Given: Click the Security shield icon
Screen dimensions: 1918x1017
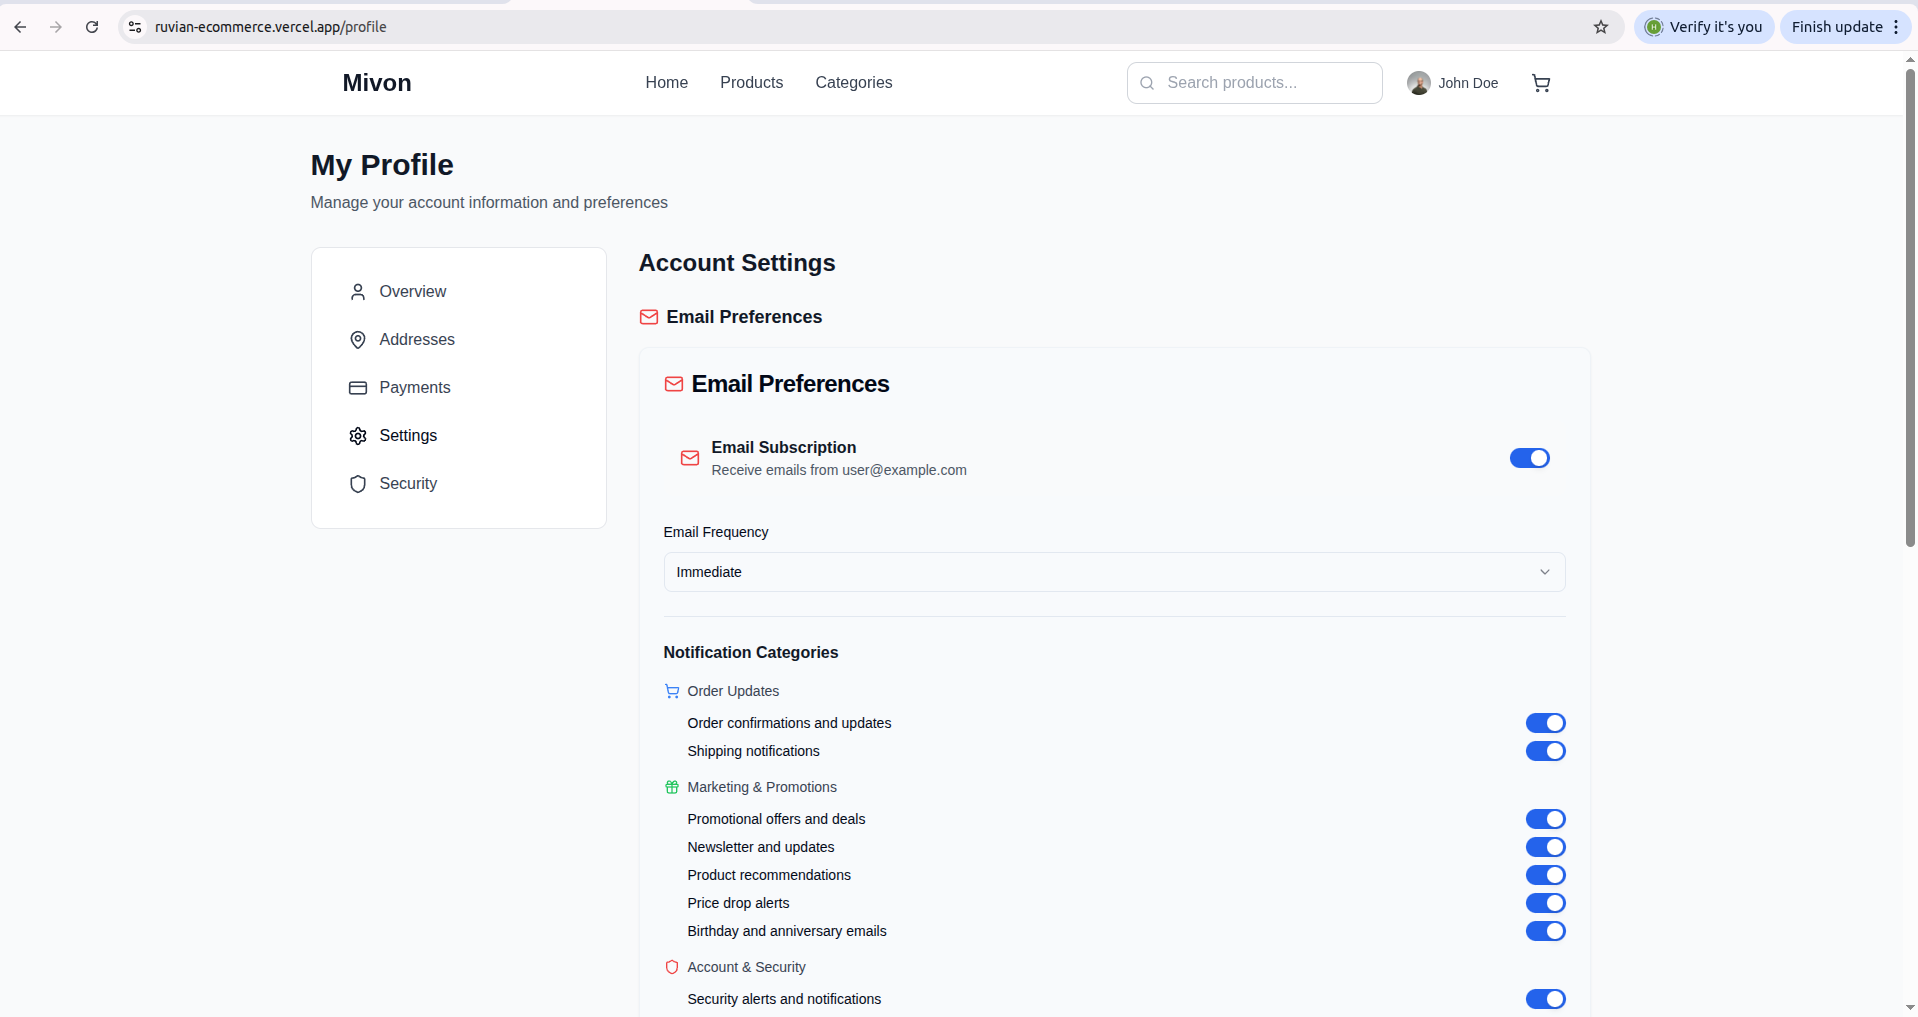Looking at the screenshot, I should (358, 484).
